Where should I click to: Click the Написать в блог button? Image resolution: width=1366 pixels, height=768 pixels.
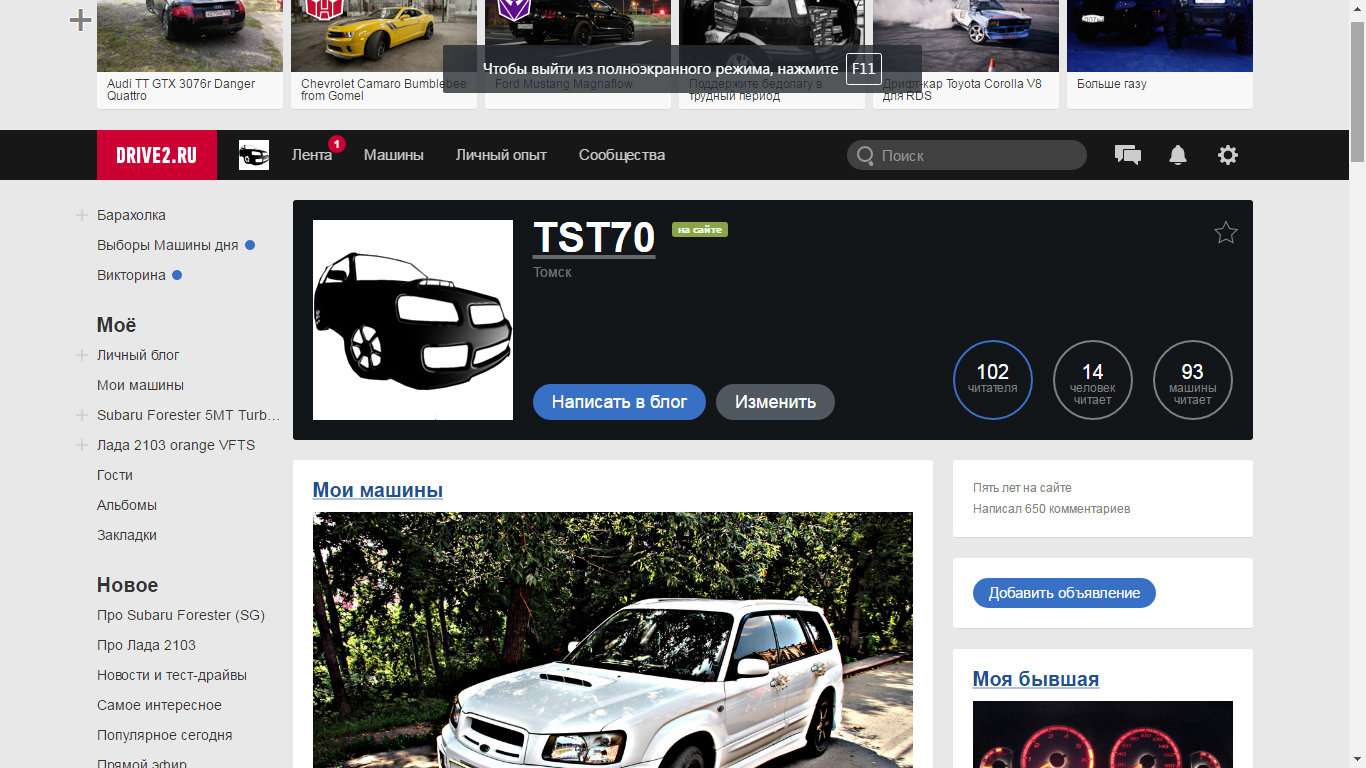click(619, 402)
